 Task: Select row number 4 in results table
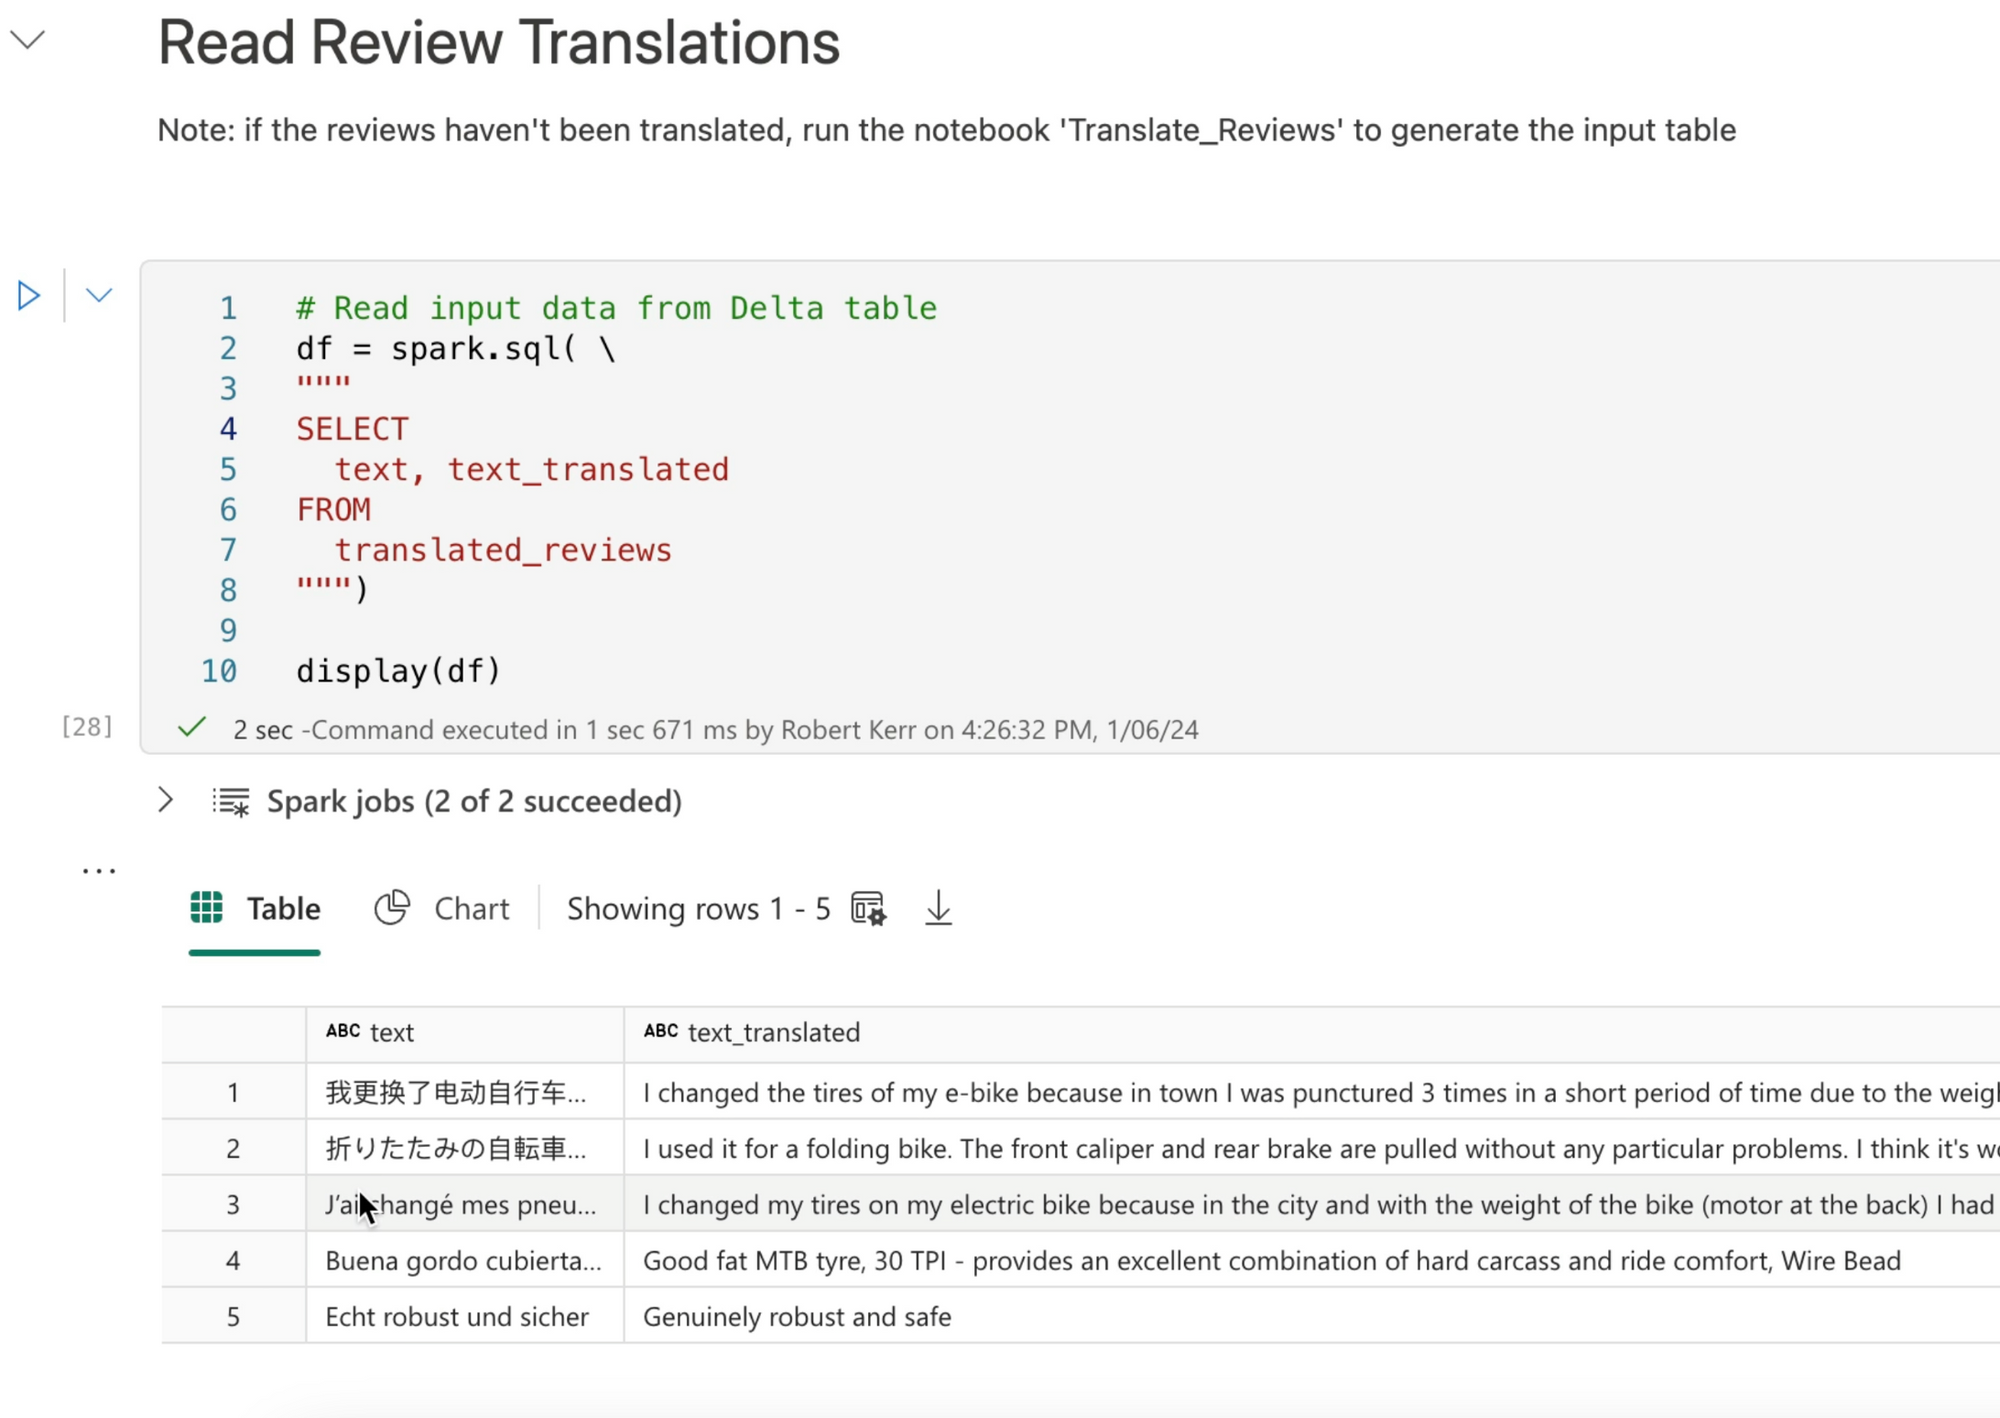click(233, 1260)
